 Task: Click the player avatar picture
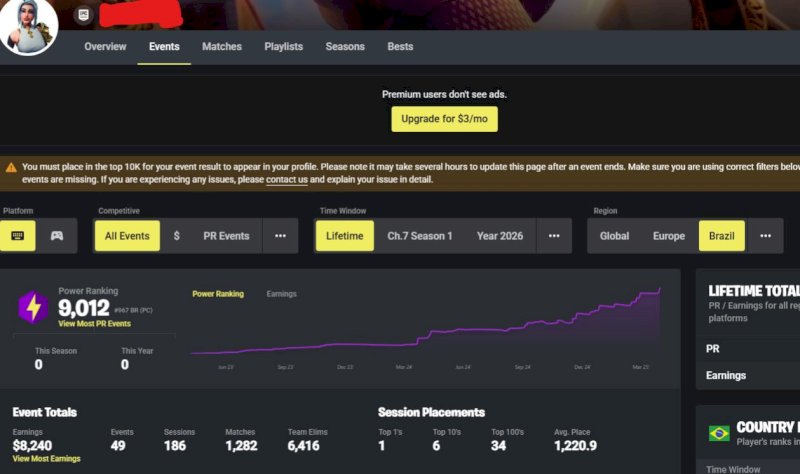pyautogui.click(x=29, y=26)
